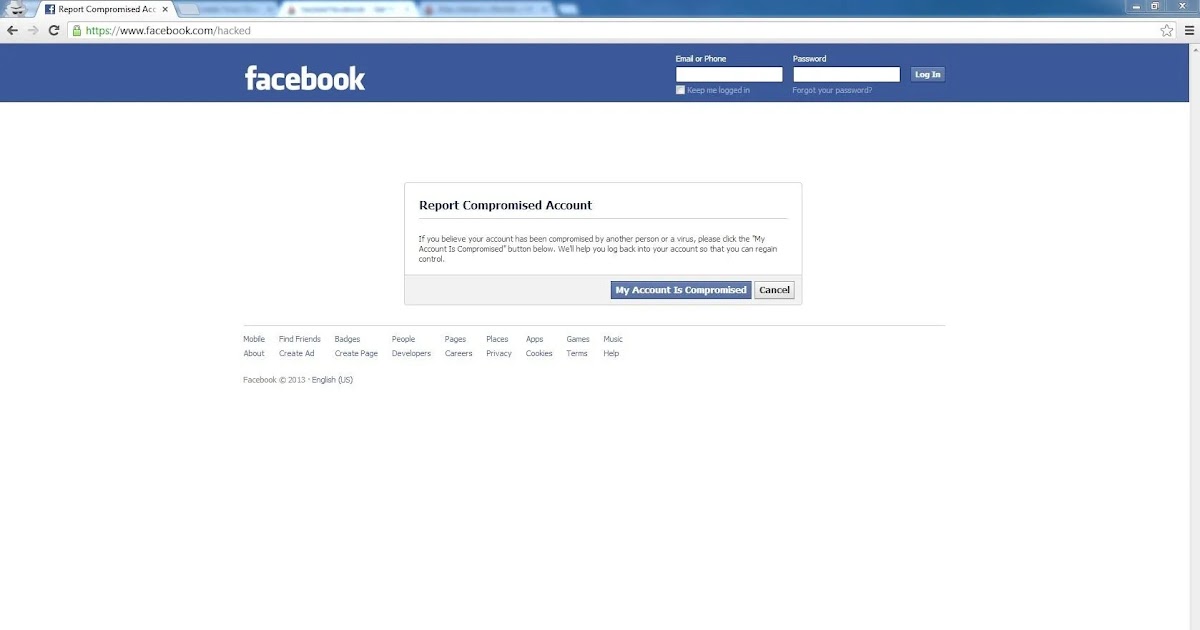The width and height of the screenshot is (1200, 630).
Task: Reload the page with the refresh icon
Action: [54, 31]
